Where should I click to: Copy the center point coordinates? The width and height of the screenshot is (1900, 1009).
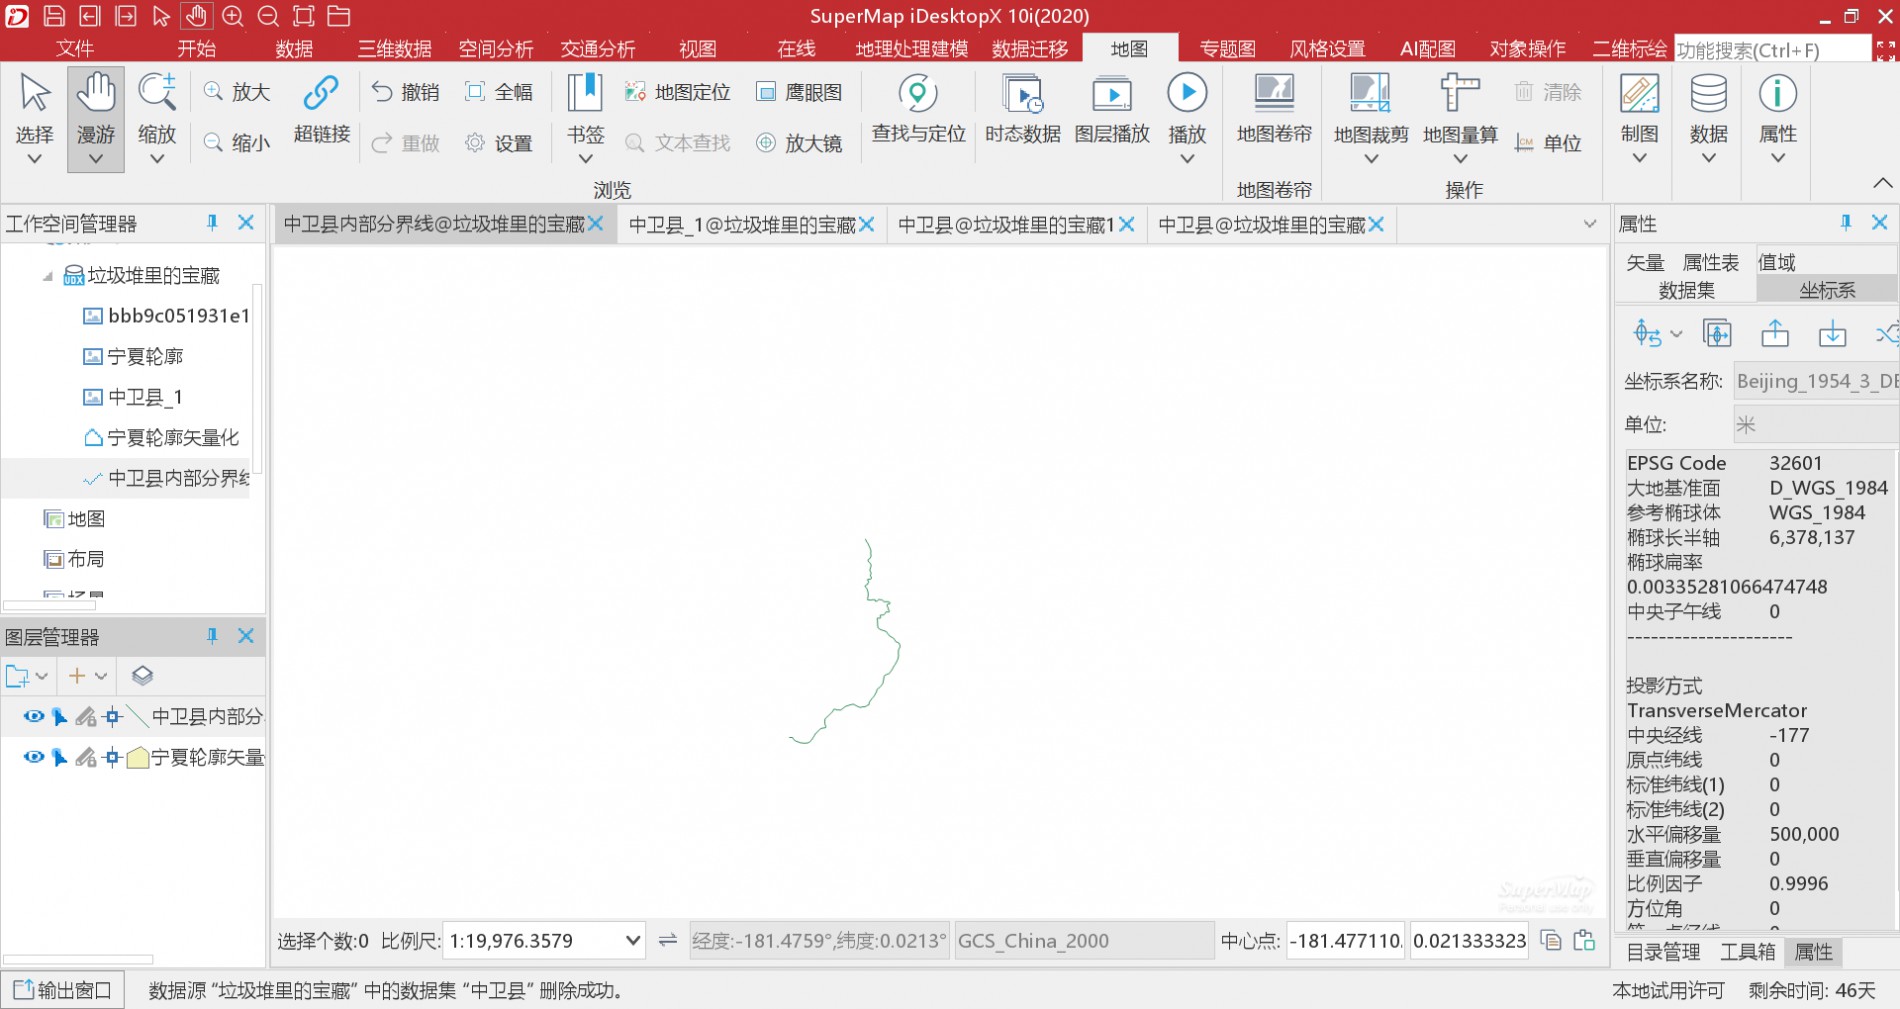click(x=1551, y=940)
